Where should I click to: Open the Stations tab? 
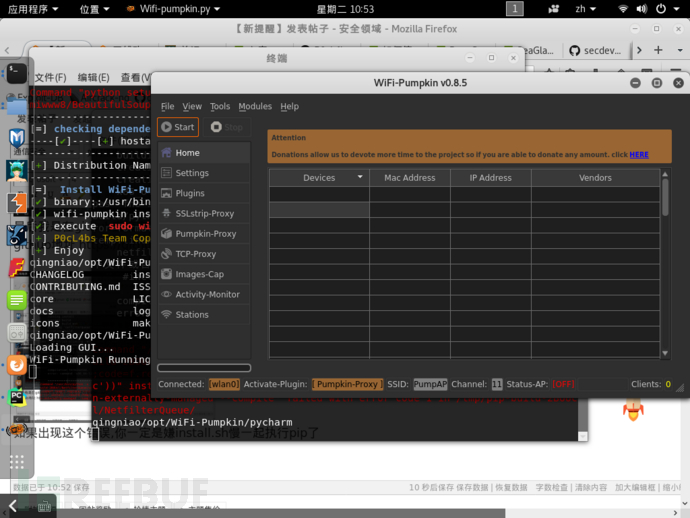click(x=204, y=315)
